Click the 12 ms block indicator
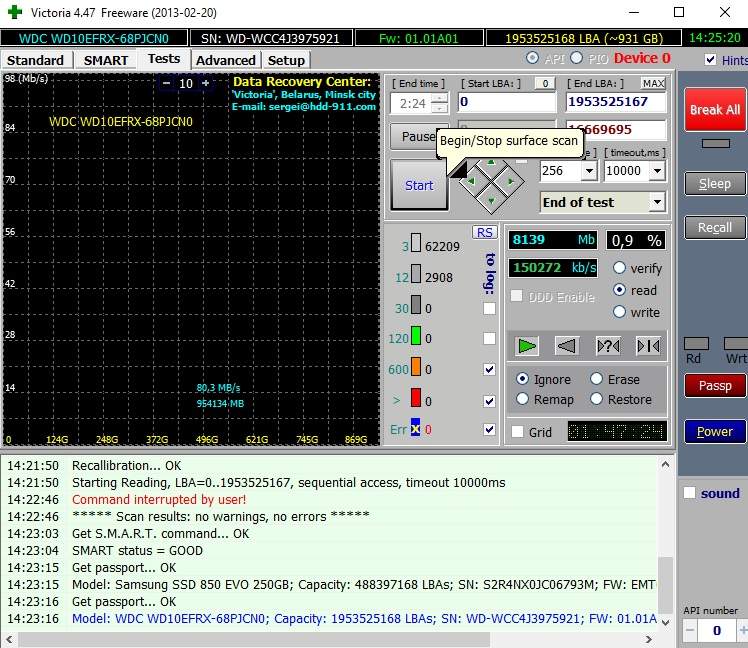Image resolution: width=748 pixels, height=648 pixels. [x=416, y=274]
